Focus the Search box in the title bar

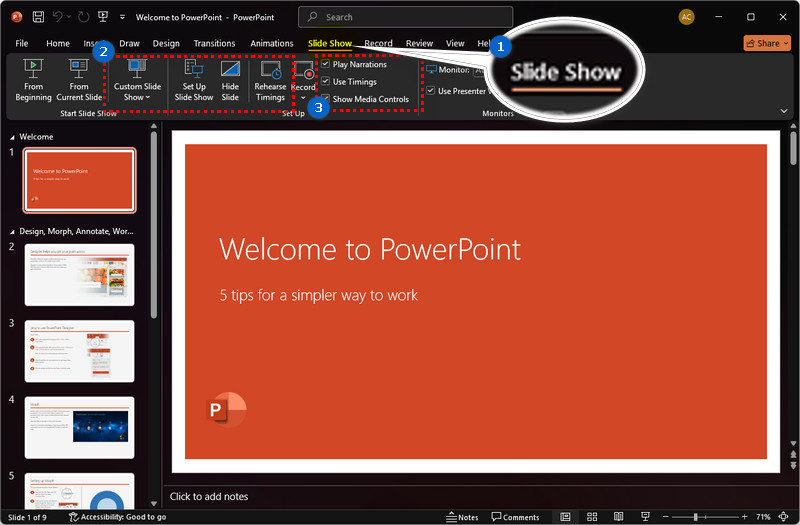(405, 17)
